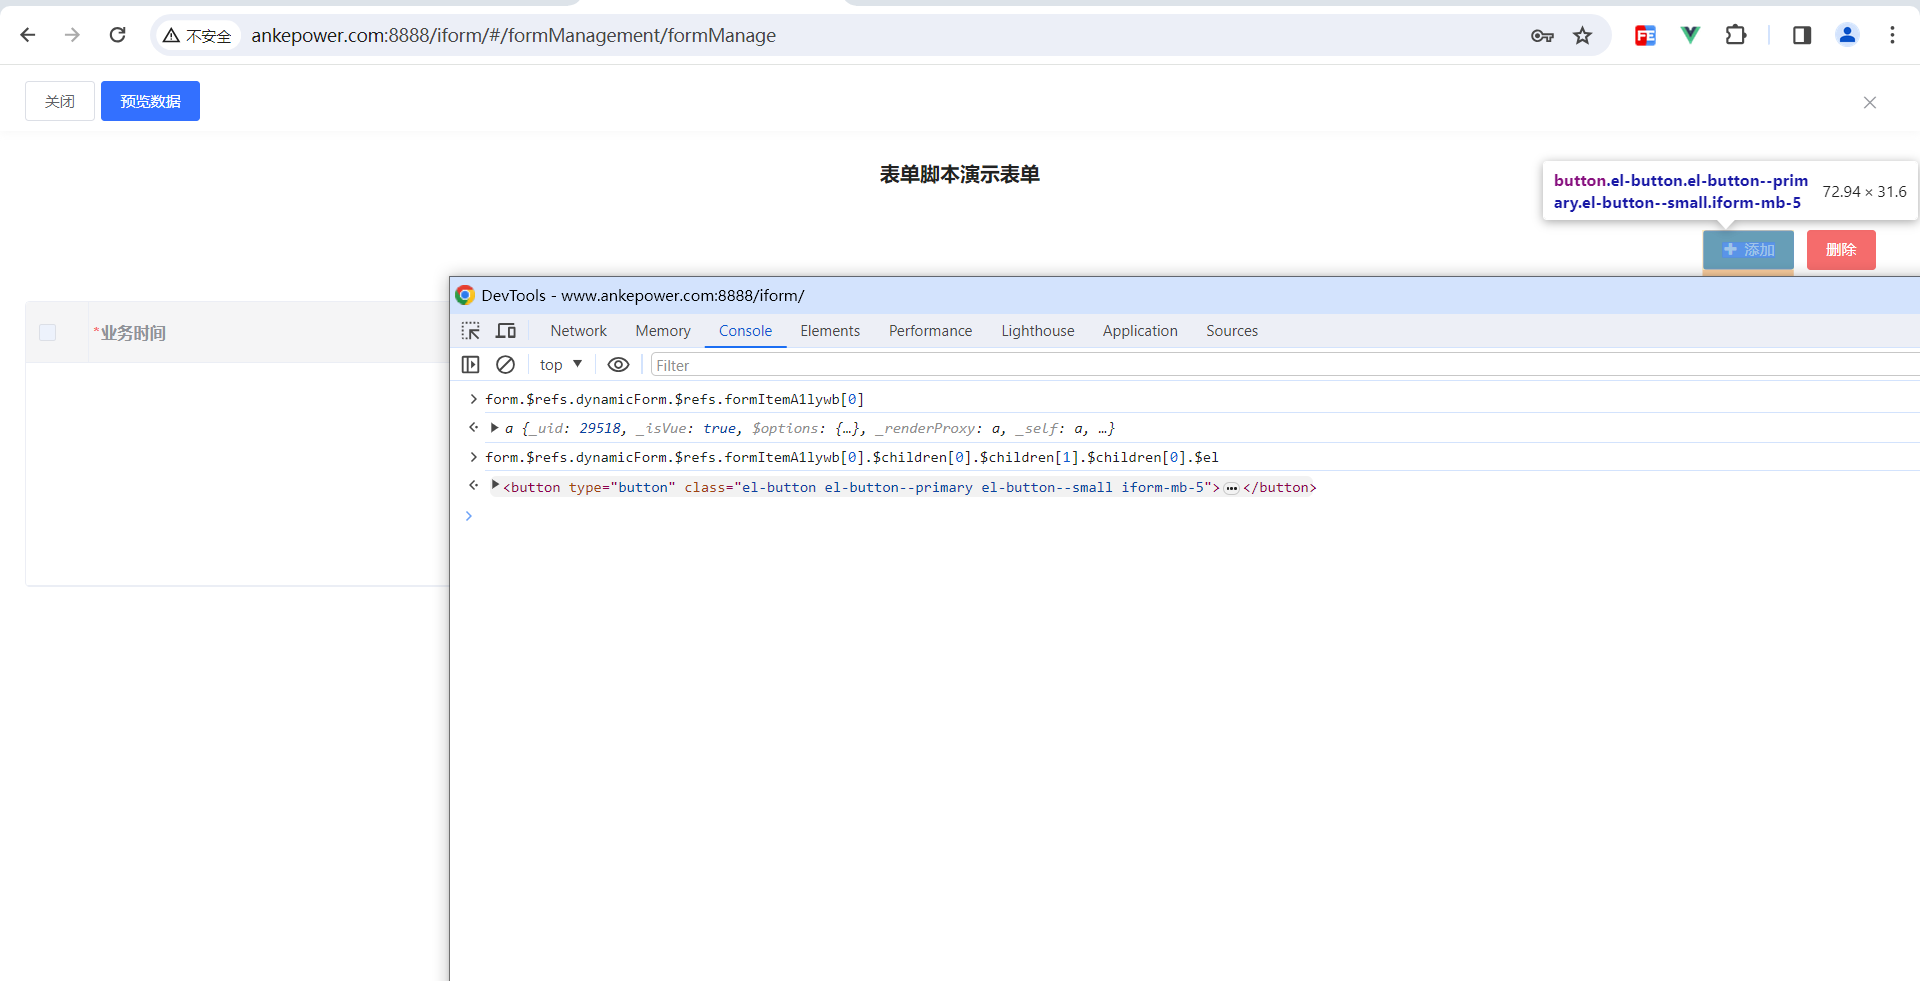The image size is (1920, 981).
Task: Close the form preview with the X
Action: point(1869,102)
